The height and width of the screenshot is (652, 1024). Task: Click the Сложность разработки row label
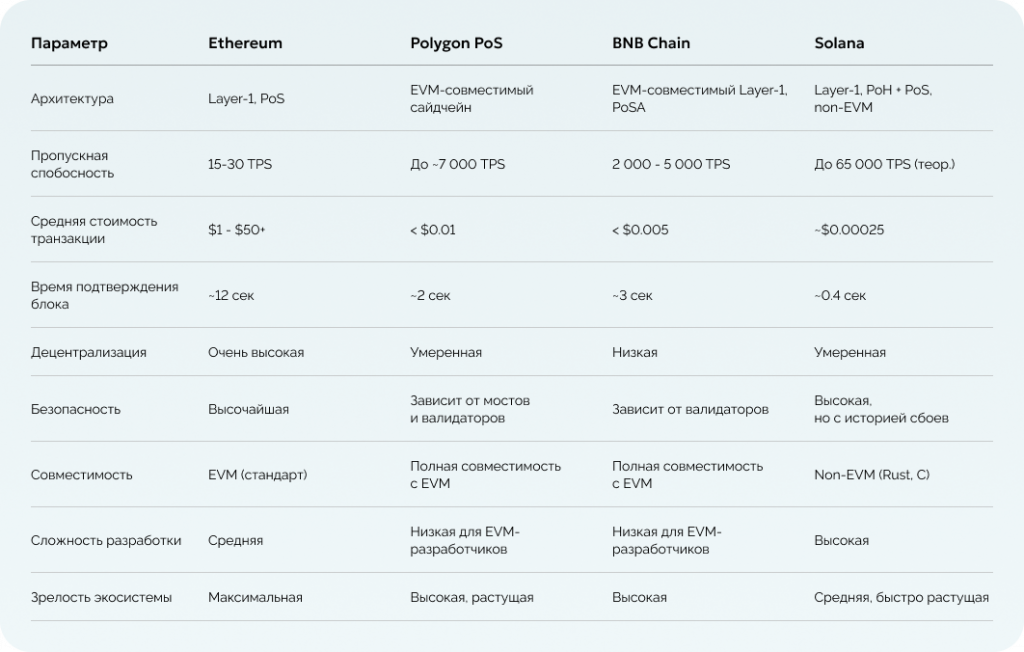pyautogui.click(x=106, y=540)
